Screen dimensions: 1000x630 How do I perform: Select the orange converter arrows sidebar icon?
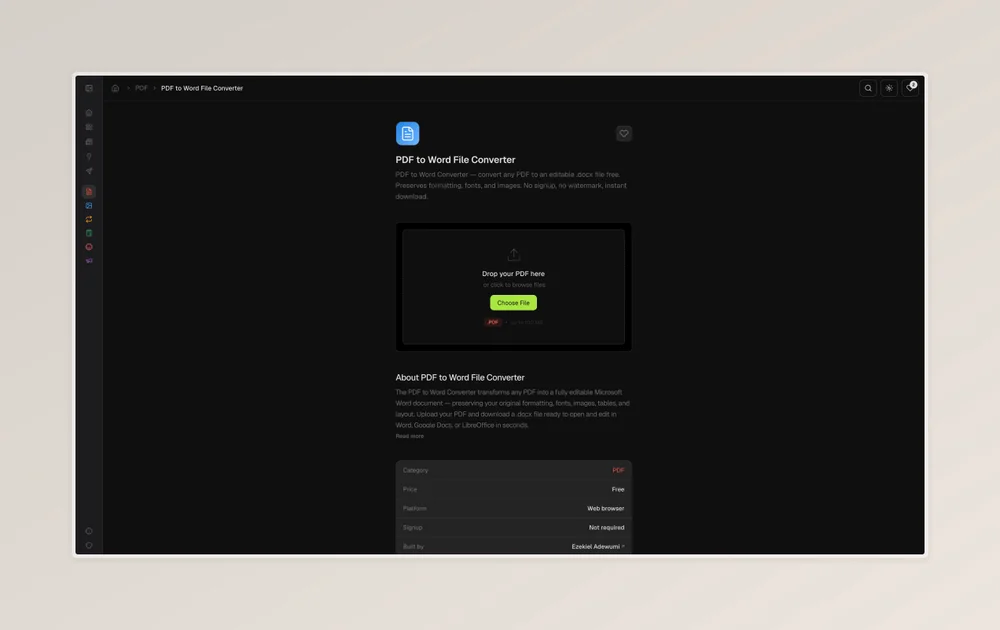pos(89,219)
